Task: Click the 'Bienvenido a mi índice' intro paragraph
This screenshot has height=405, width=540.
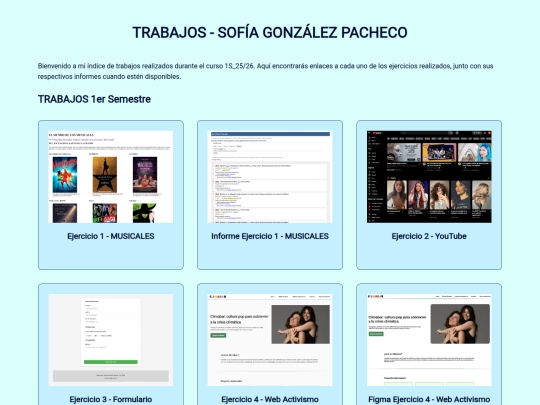Action: [x=265, y=71]
